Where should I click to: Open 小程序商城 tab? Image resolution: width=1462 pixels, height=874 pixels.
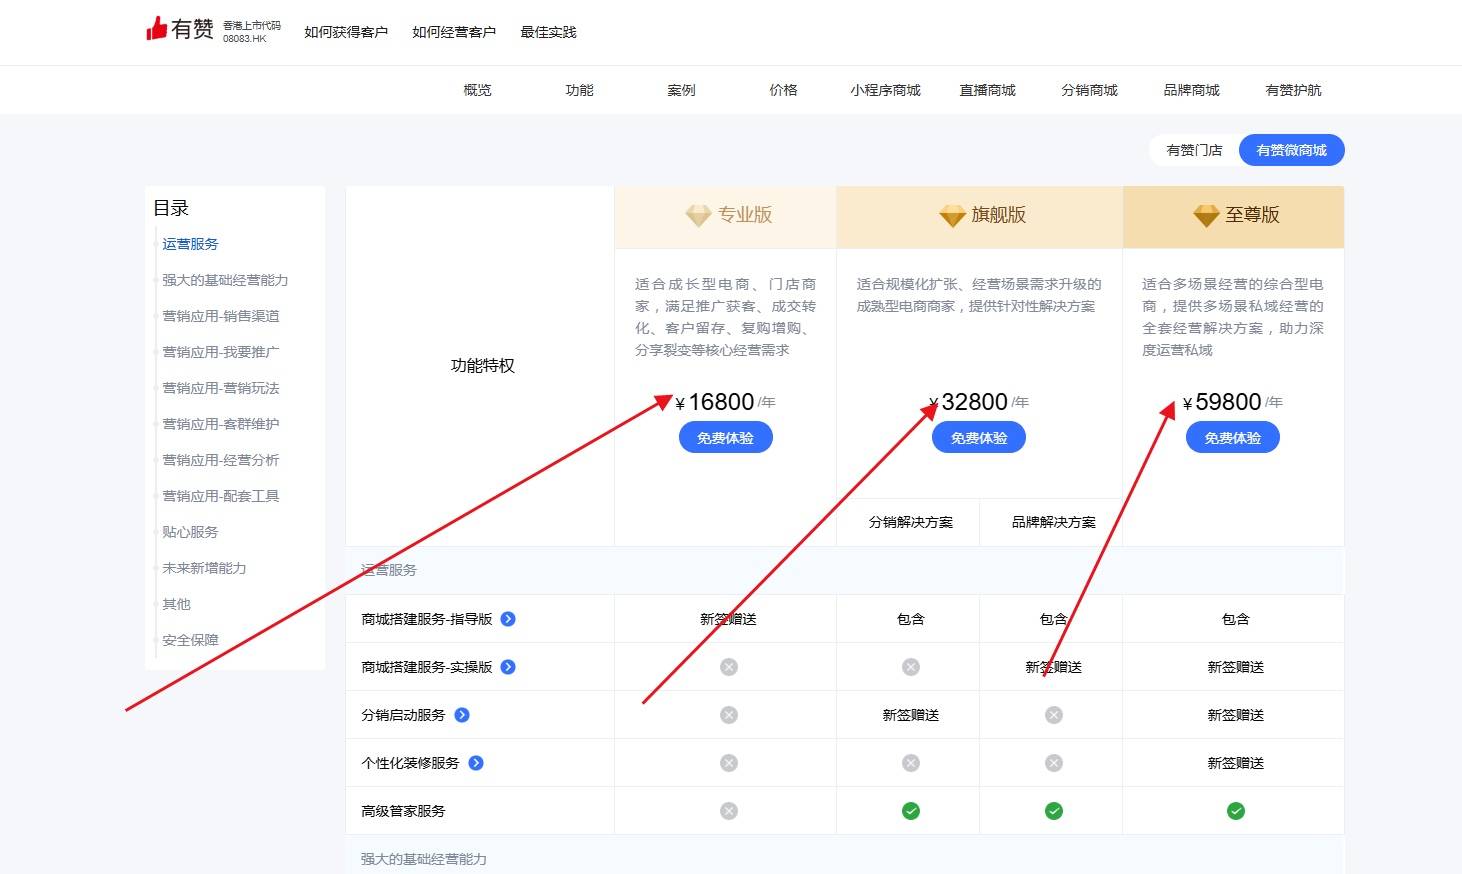point(886,90)
